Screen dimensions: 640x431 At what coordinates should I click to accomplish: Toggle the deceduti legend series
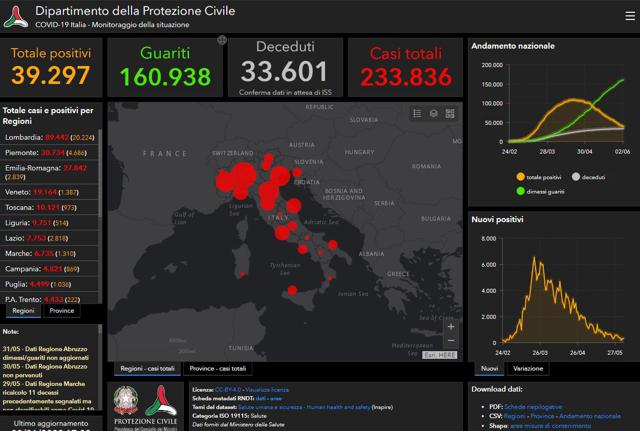coord(588,177)
